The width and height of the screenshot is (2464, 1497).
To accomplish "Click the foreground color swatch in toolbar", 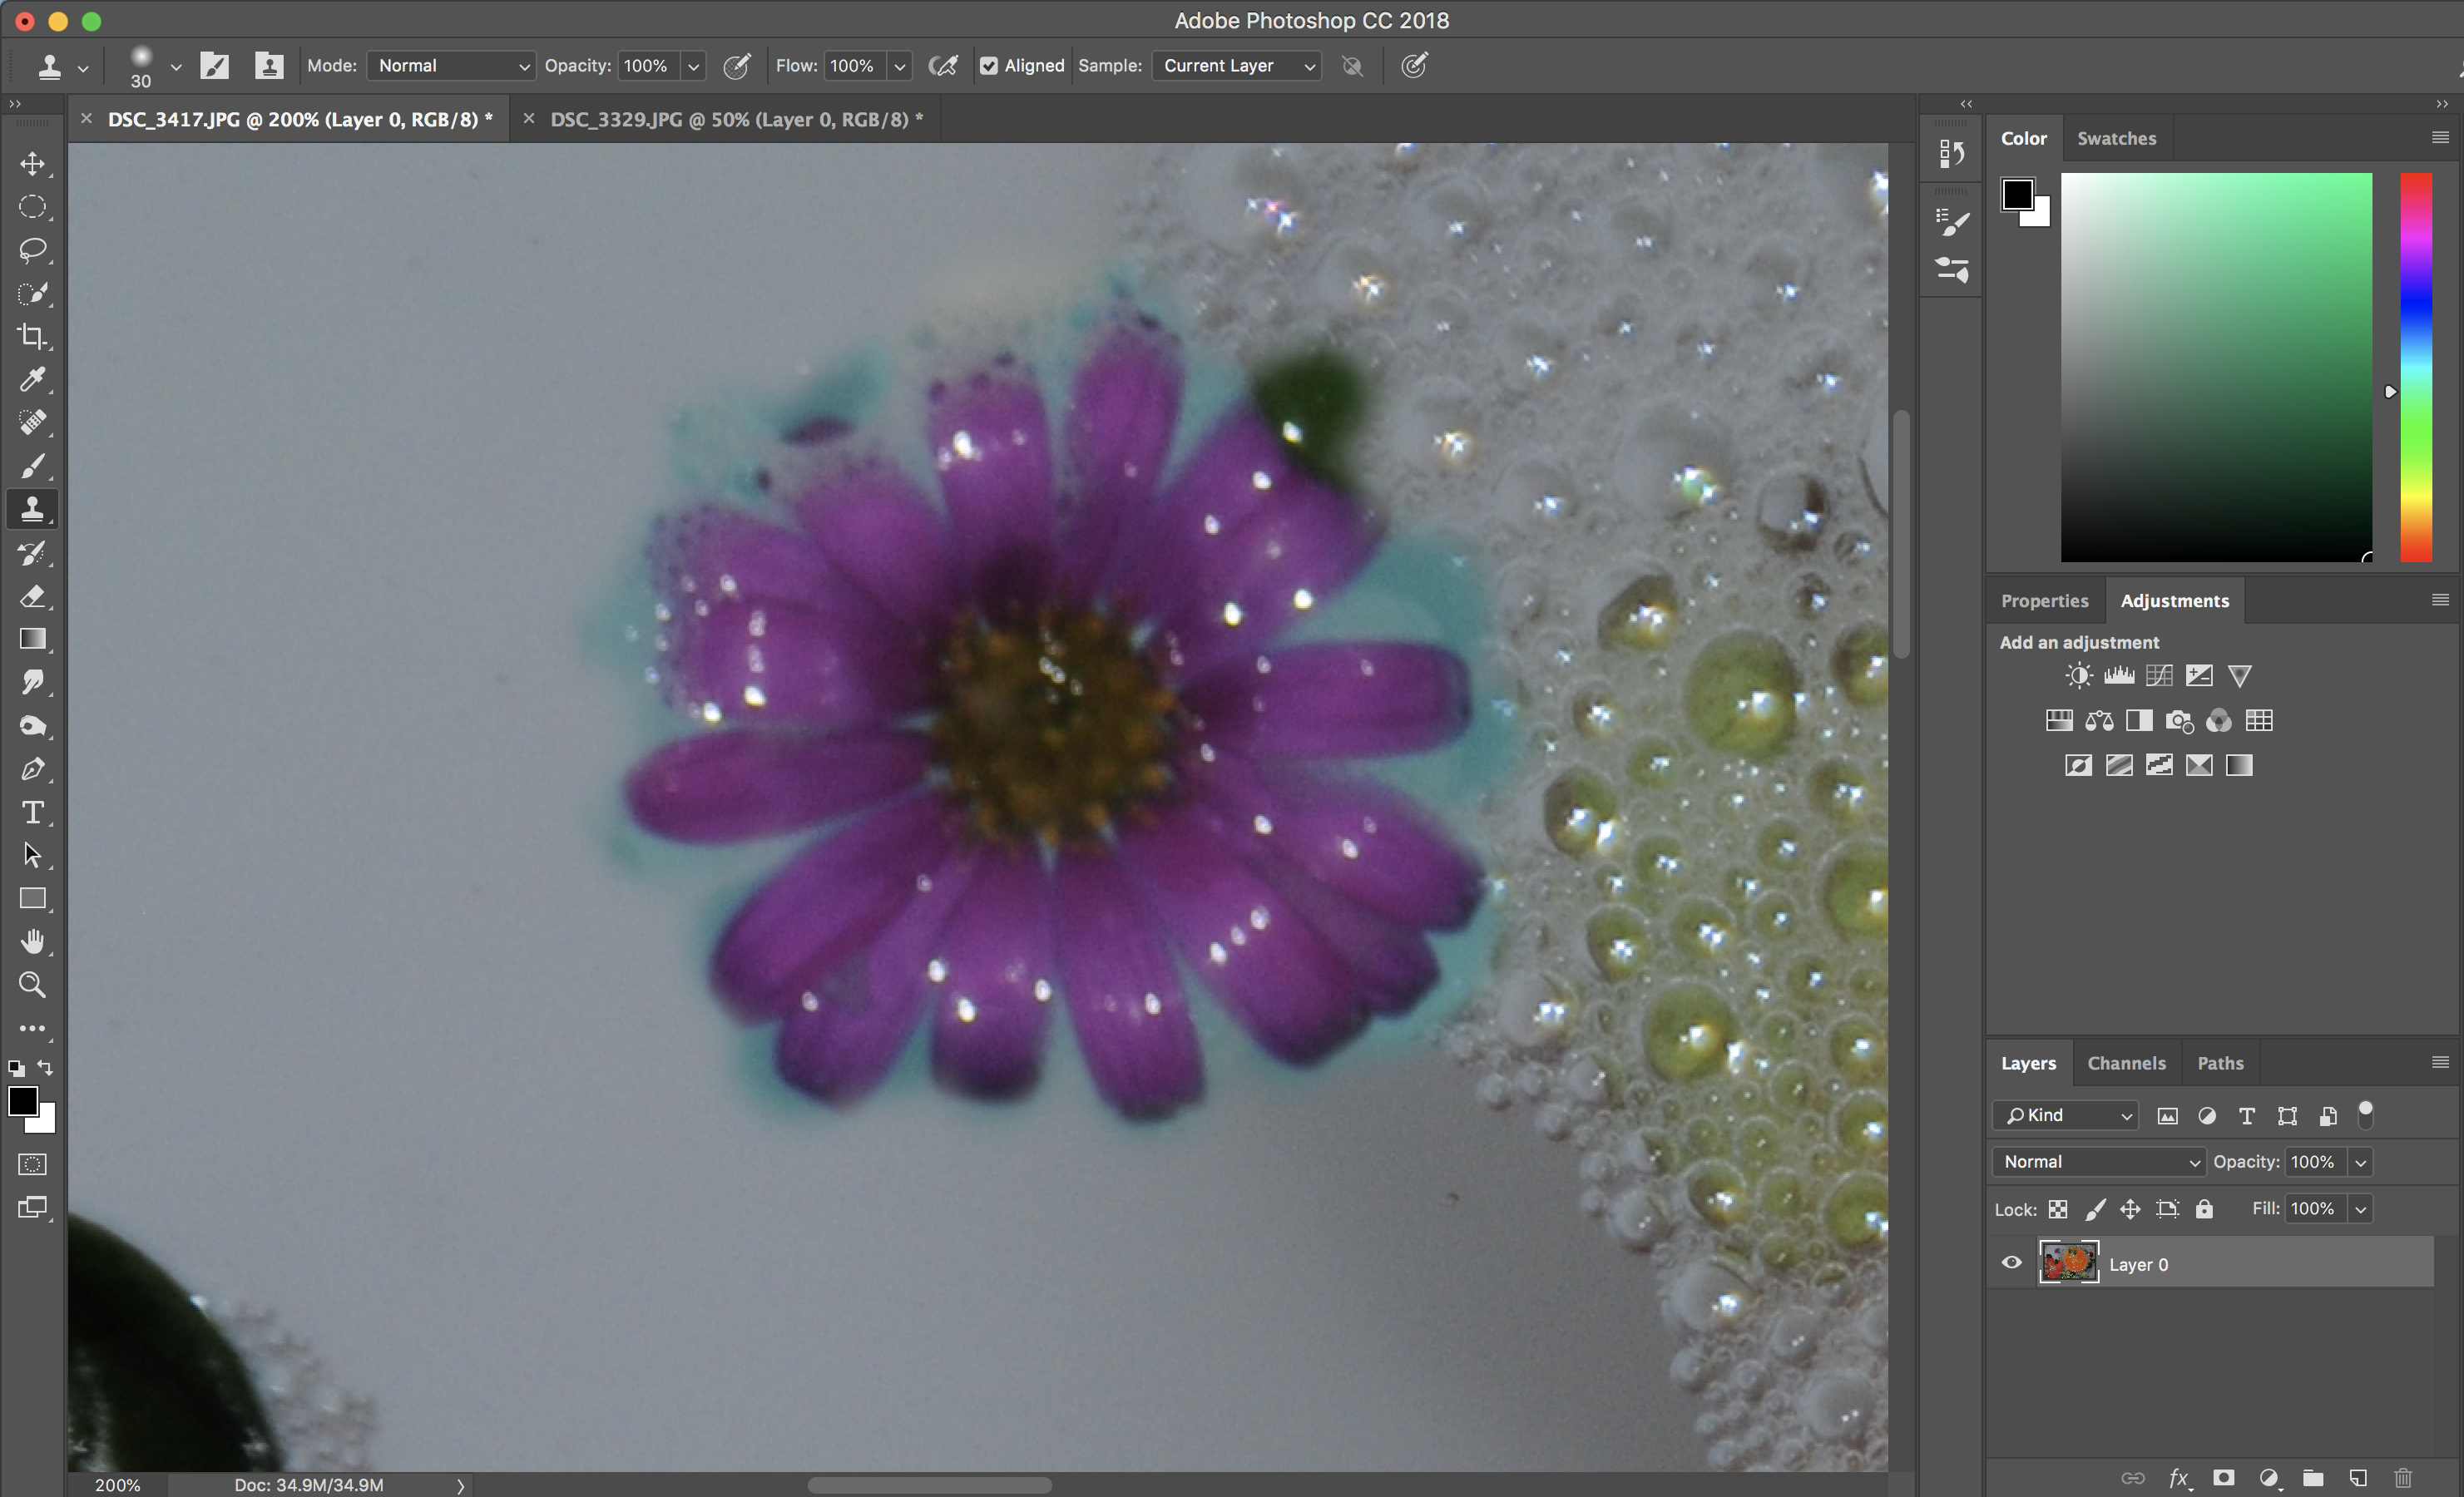I will (22, 1101).
